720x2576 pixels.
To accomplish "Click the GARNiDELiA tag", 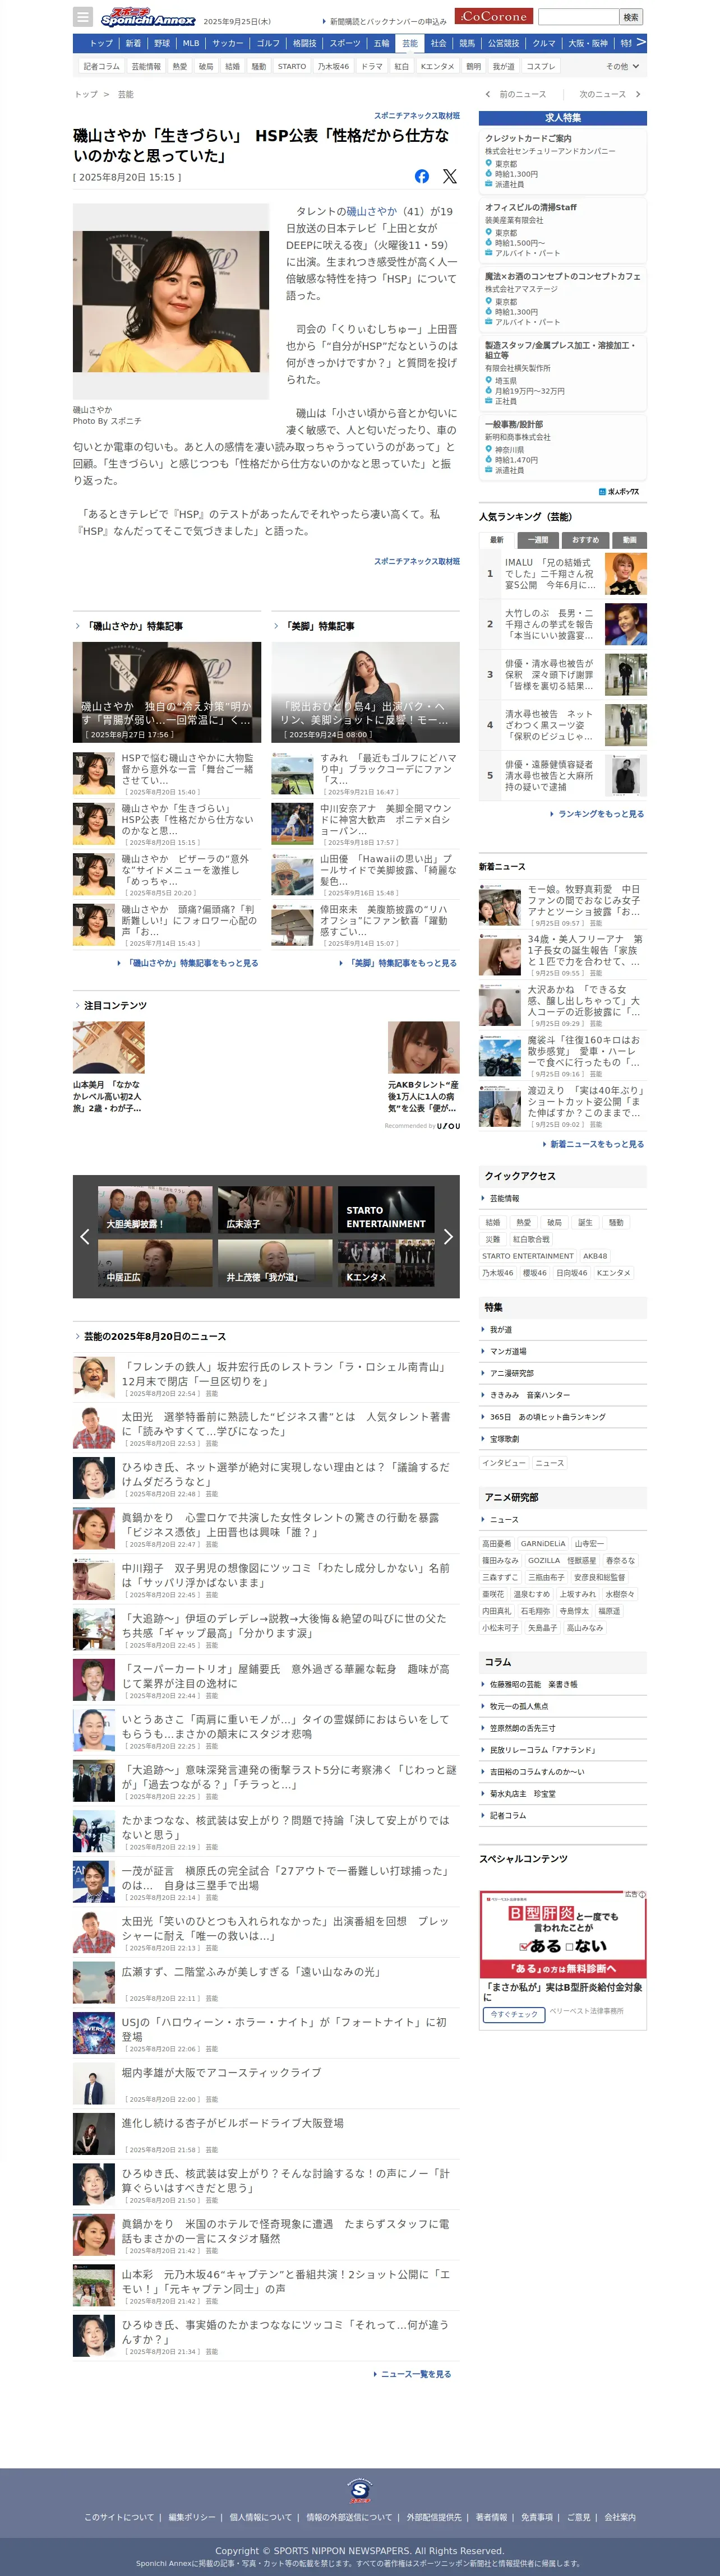I will [x=543, y=1544].
